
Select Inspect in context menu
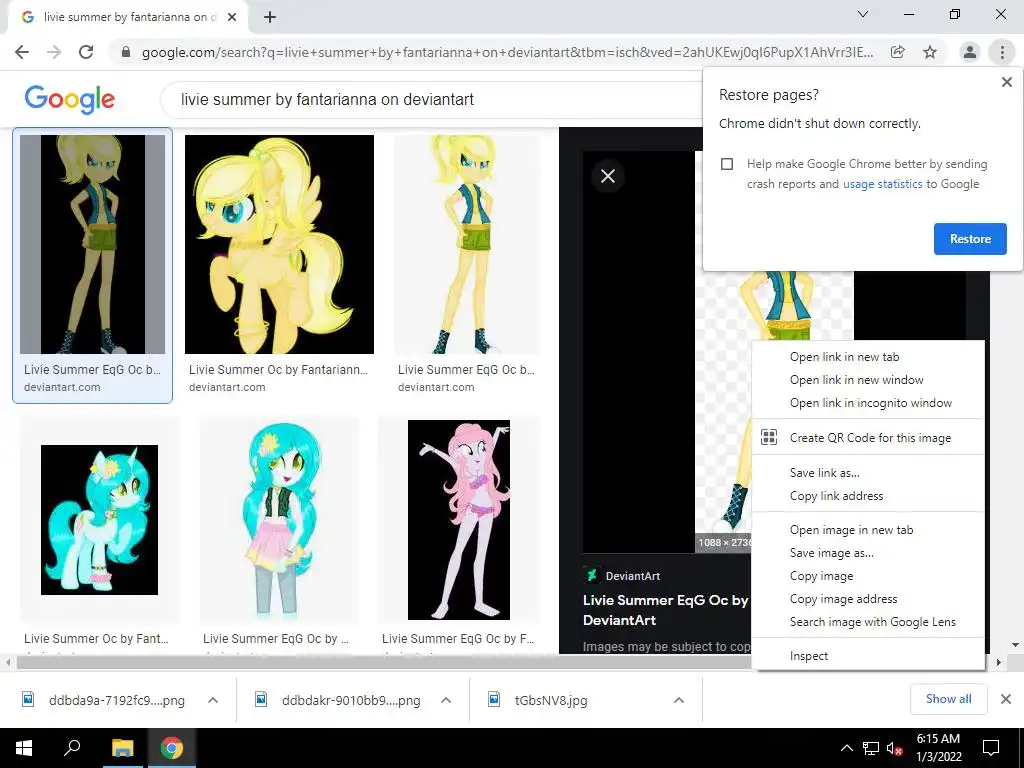tap(868, 656)
